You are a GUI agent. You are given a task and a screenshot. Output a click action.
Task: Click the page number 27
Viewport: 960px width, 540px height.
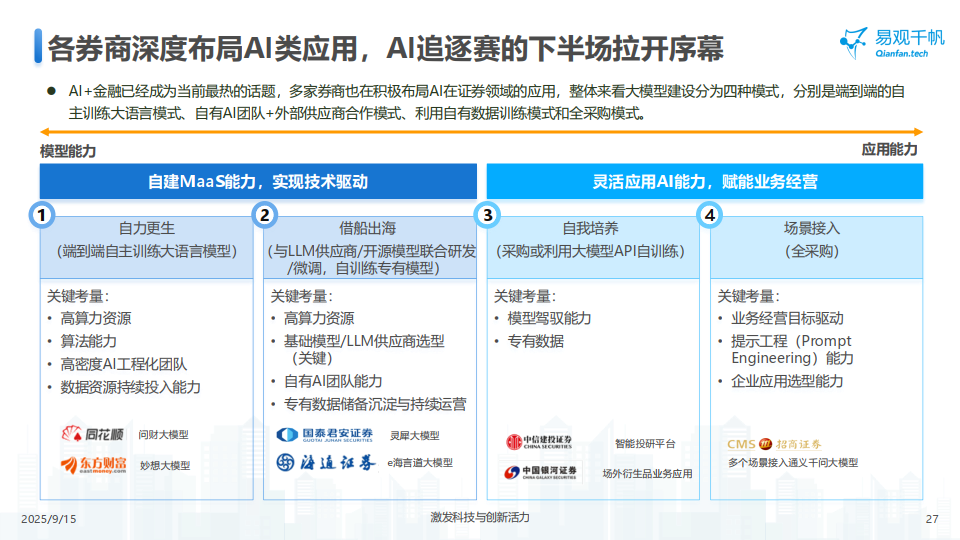tap(932, 519)
